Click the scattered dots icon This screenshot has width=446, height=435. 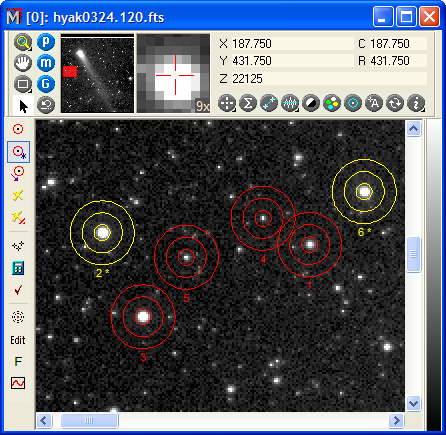tap(18, 246)
